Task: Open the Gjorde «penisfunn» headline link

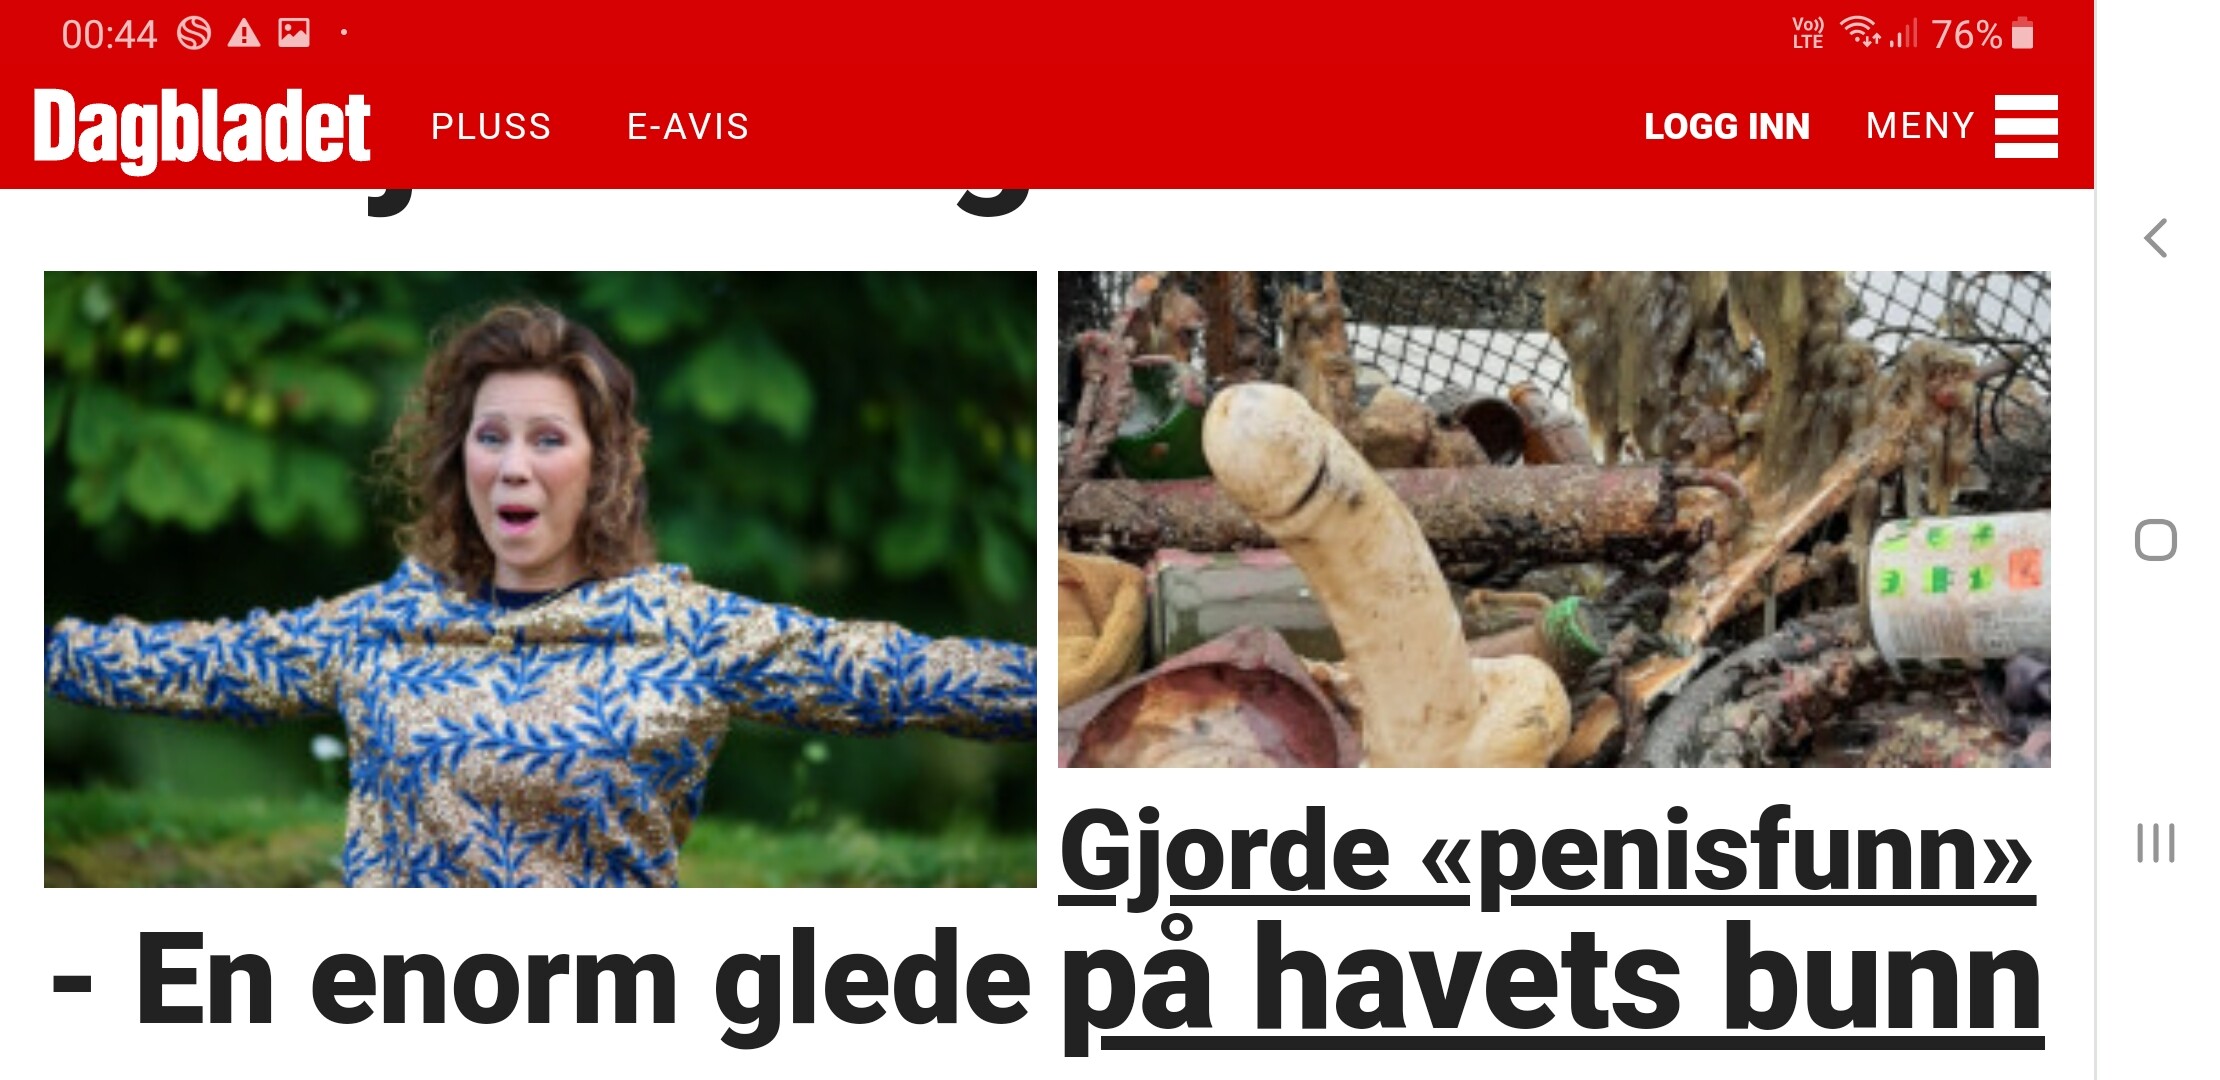Action: (x=1546, y=855)
